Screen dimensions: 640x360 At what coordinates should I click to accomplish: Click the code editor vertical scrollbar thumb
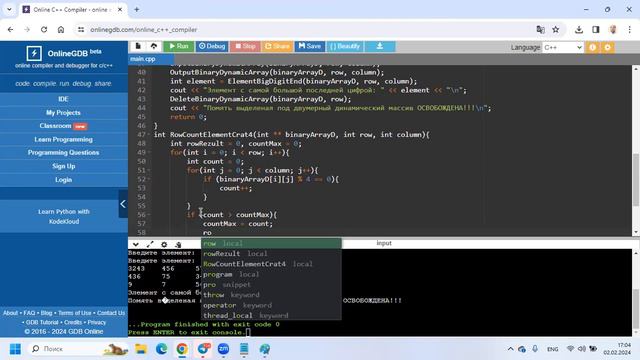[636, 180]
